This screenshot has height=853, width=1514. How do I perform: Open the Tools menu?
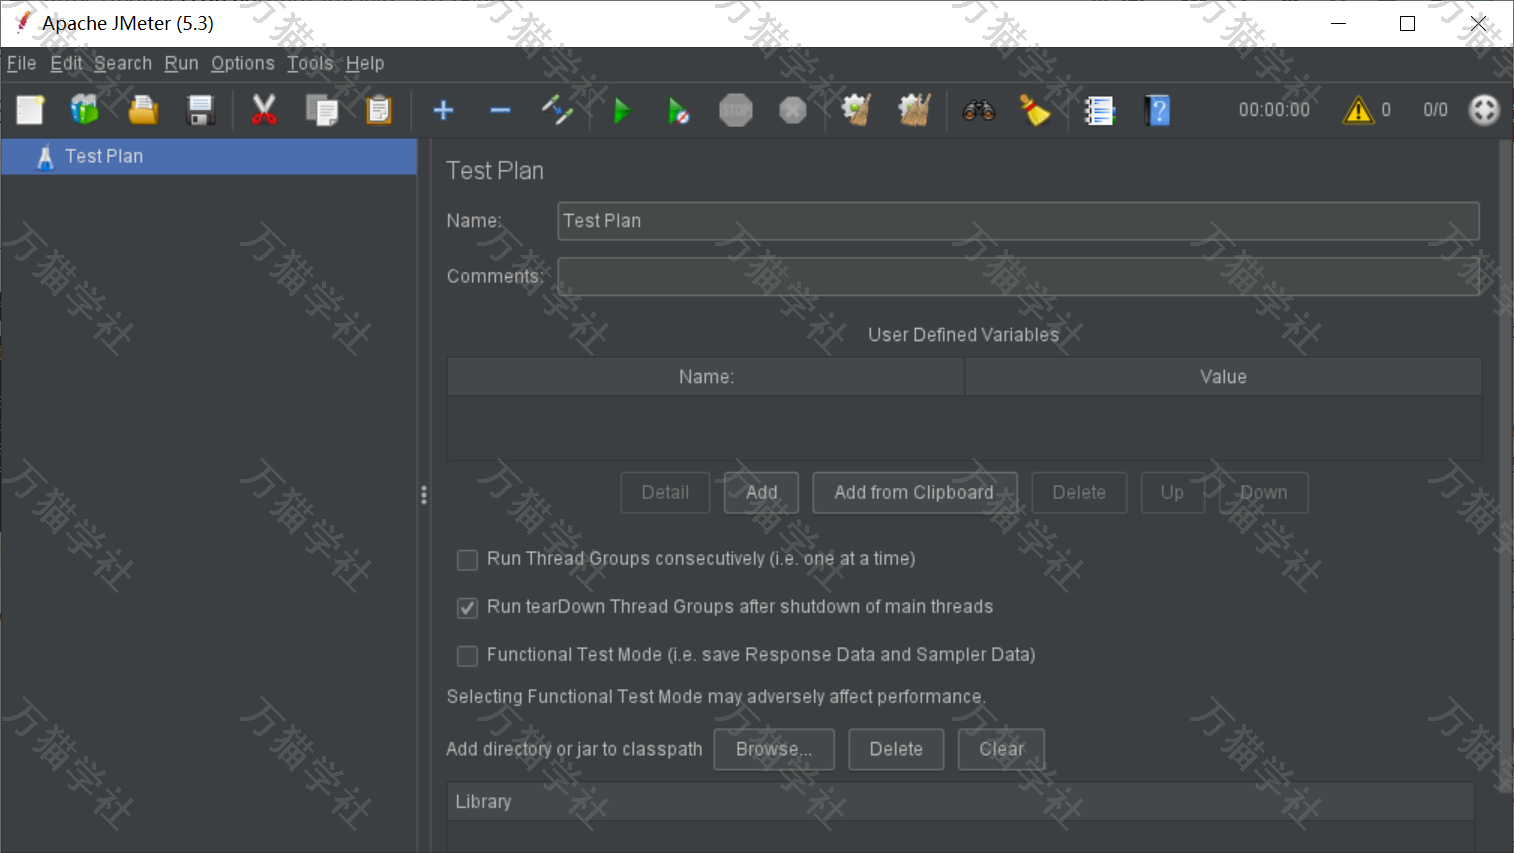click(310, 63)
